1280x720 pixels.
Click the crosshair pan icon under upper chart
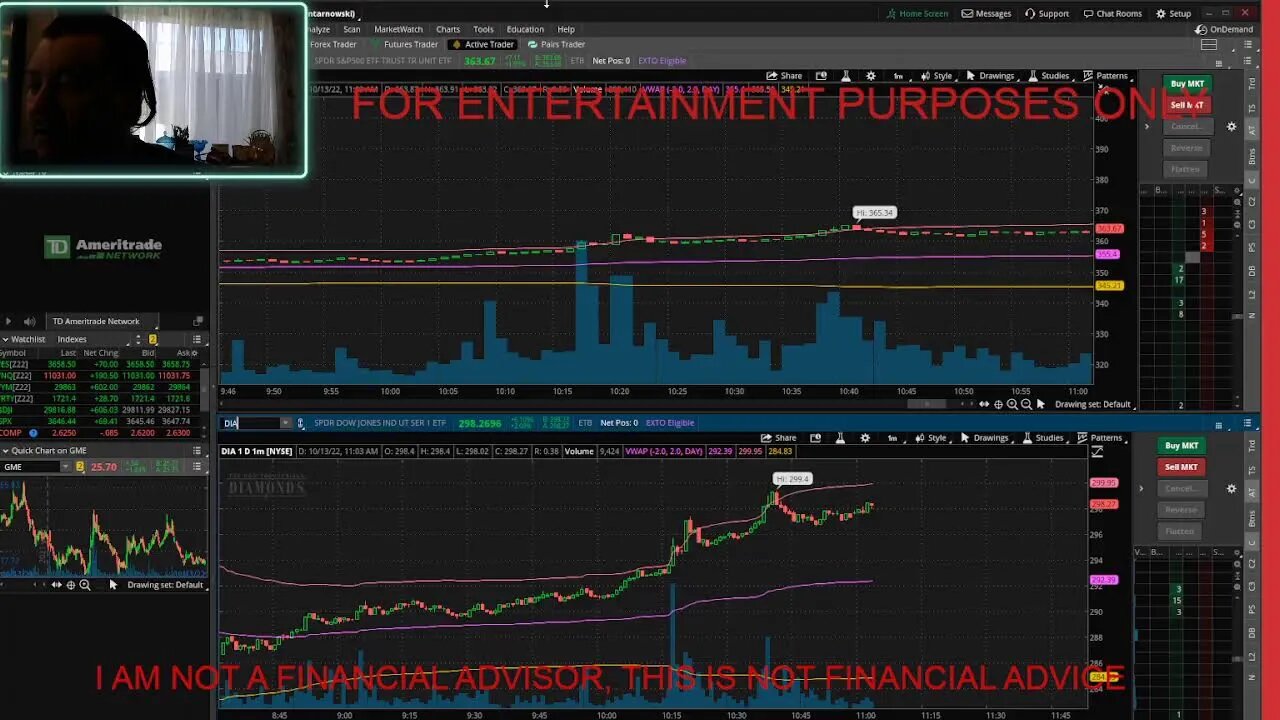point(998,404)
